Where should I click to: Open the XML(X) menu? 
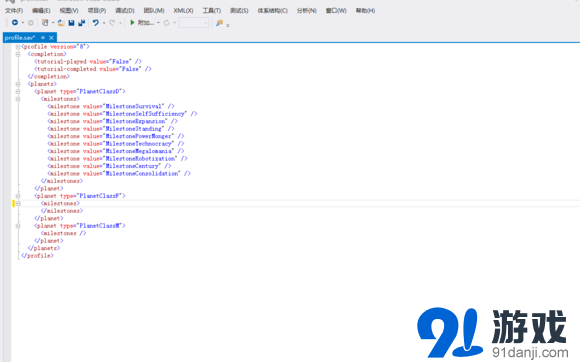tap(183, 11)
